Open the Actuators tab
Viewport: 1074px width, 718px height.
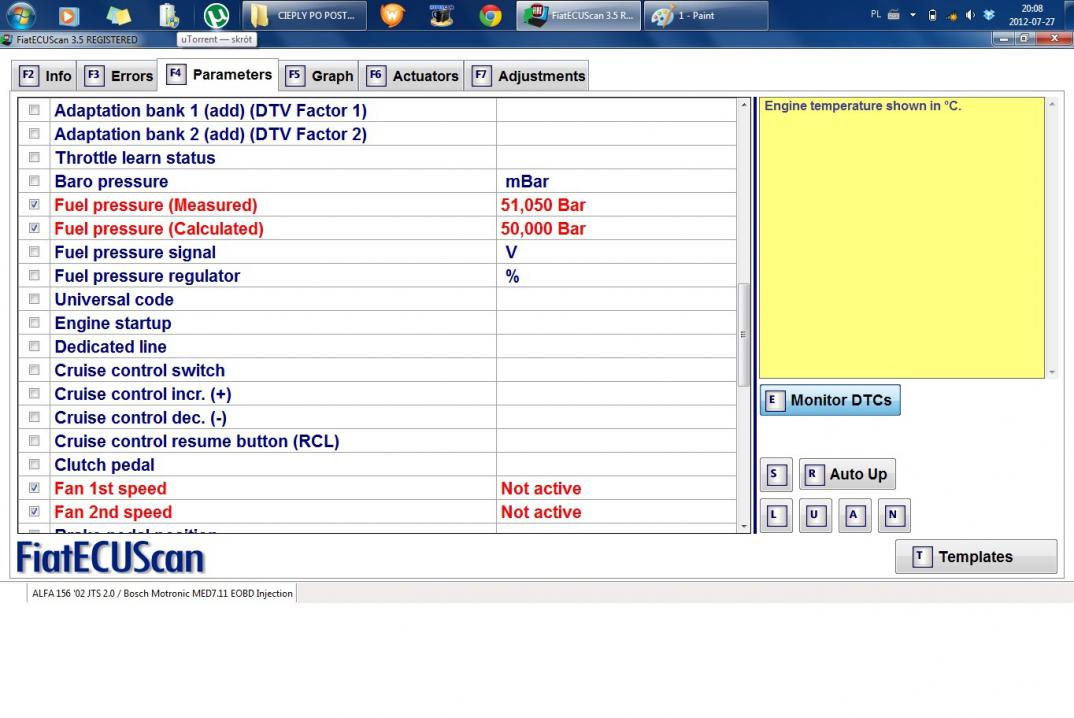tap(412, 75)
